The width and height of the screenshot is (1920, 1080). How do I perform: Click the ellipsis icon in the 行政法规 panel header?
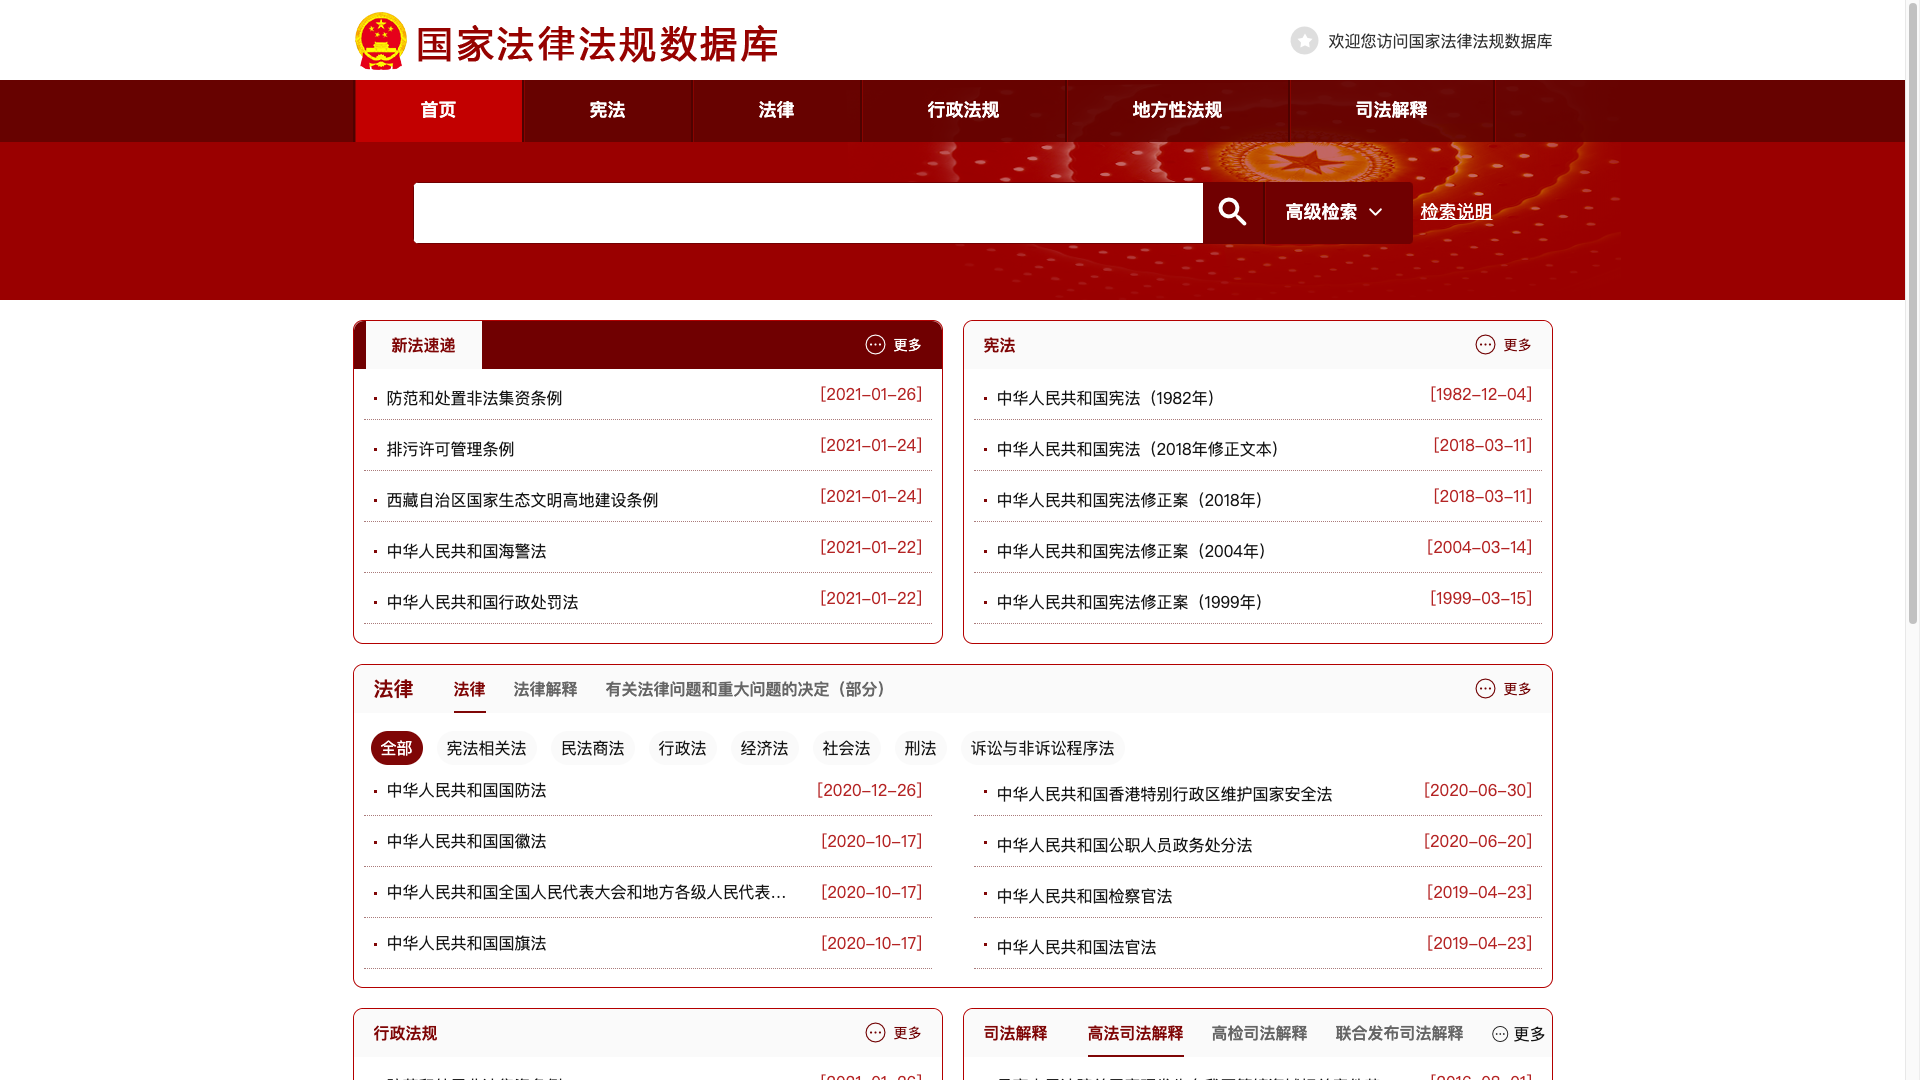(875, 1033)
